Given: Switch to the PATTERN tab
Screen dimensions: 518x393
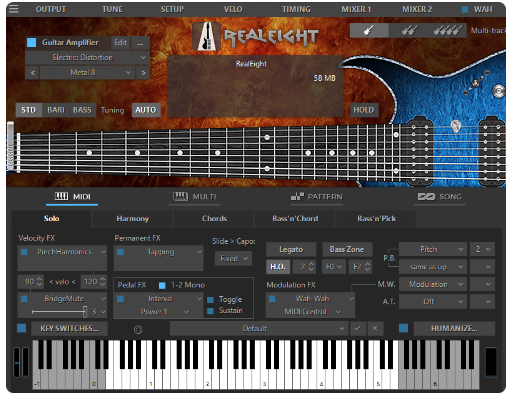Looking at the screenshot, I should click(x=316, y=197).
